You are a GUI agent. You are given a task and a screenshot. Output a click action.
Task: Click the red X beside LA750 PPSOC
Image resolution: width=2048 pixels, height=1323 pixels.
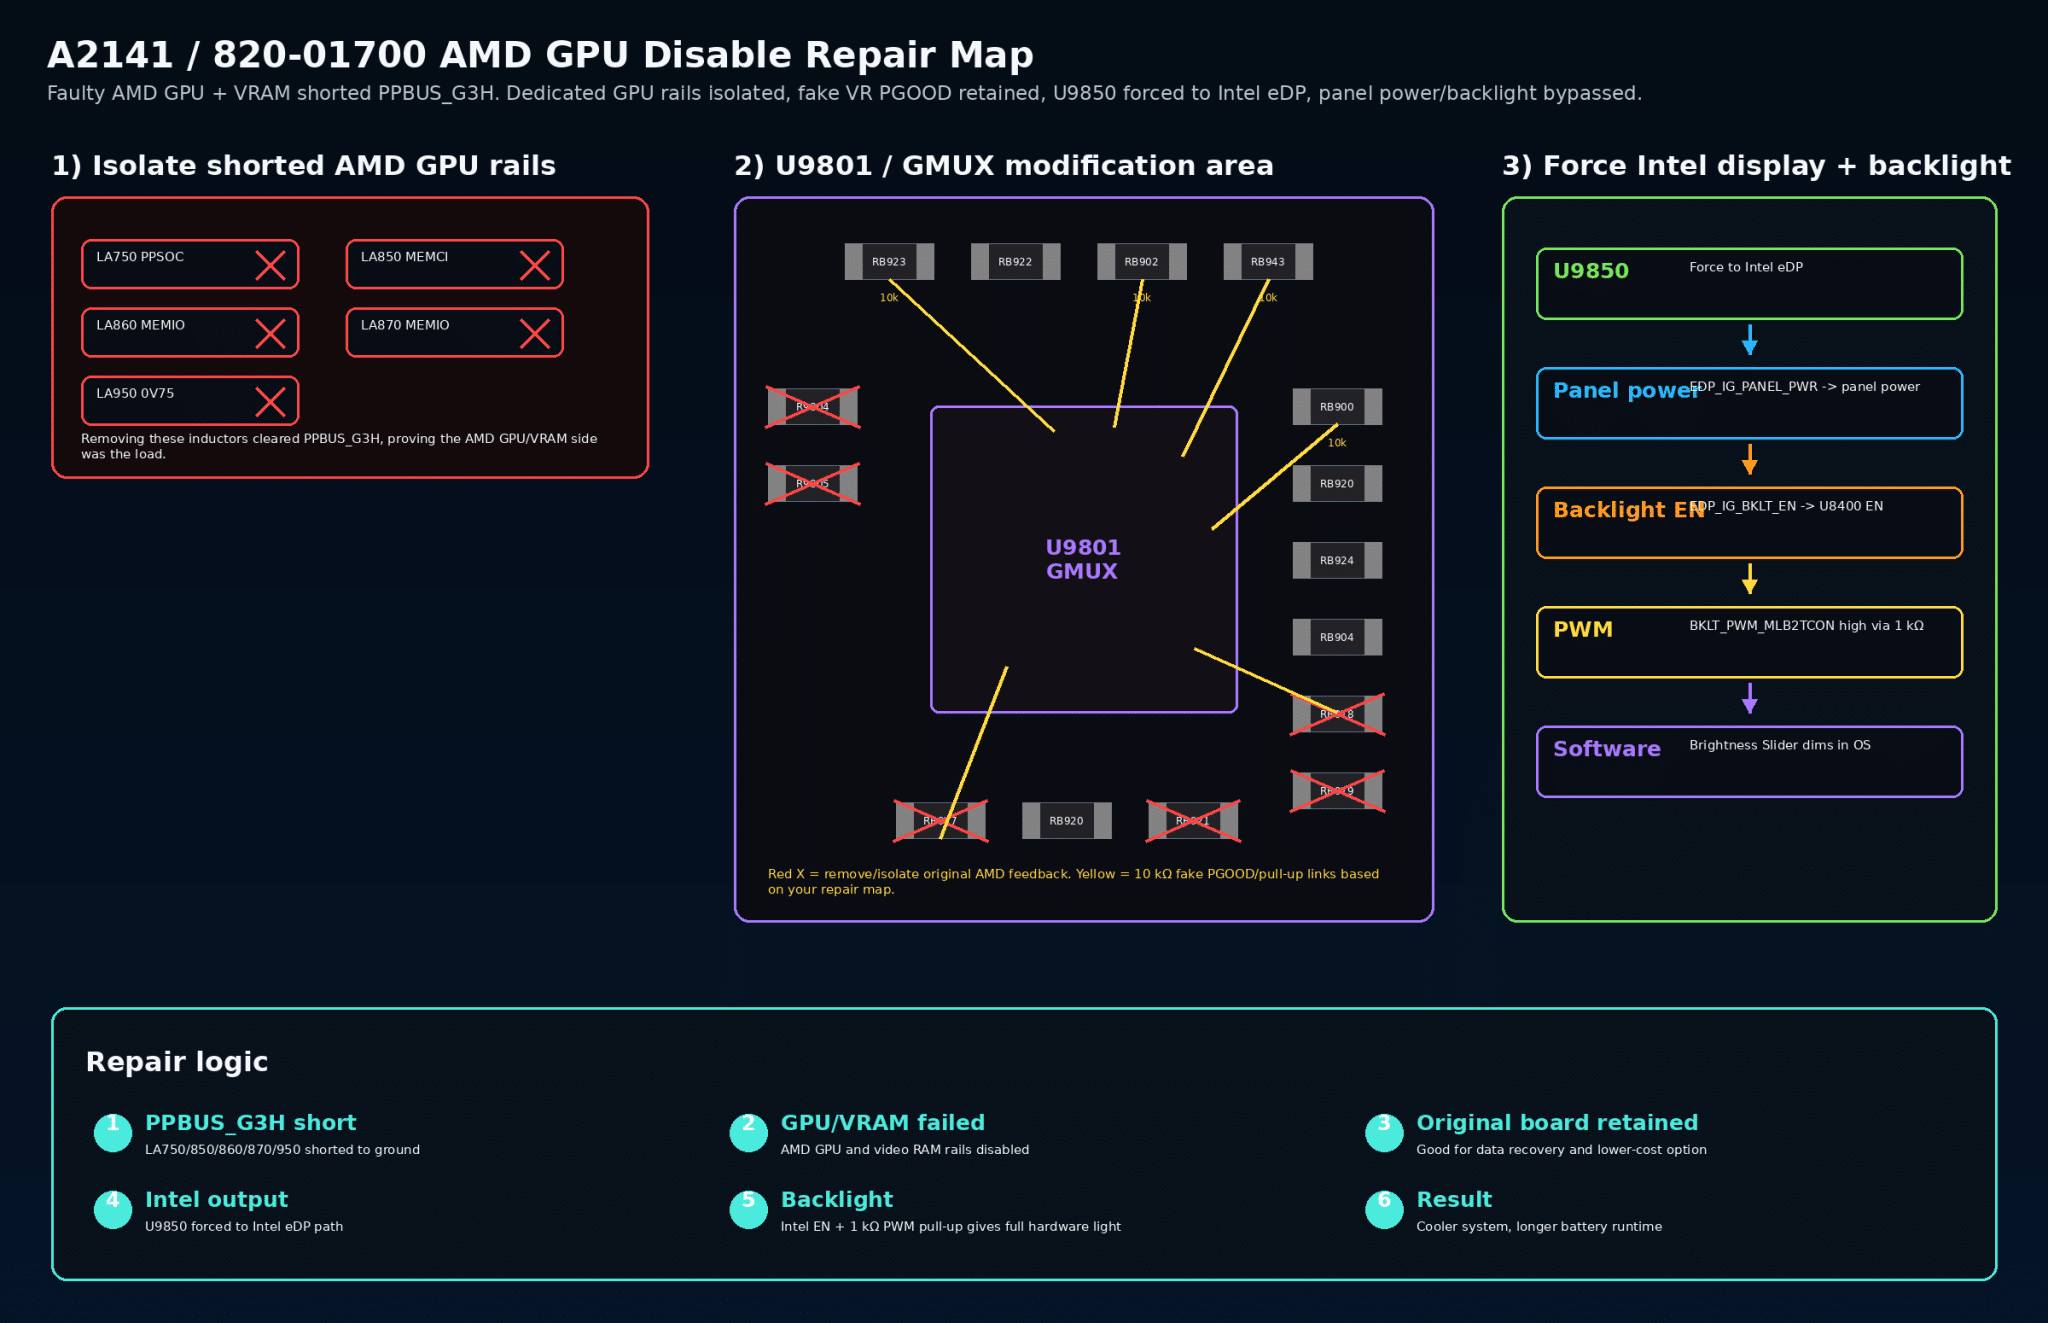[x=270, y=265]
